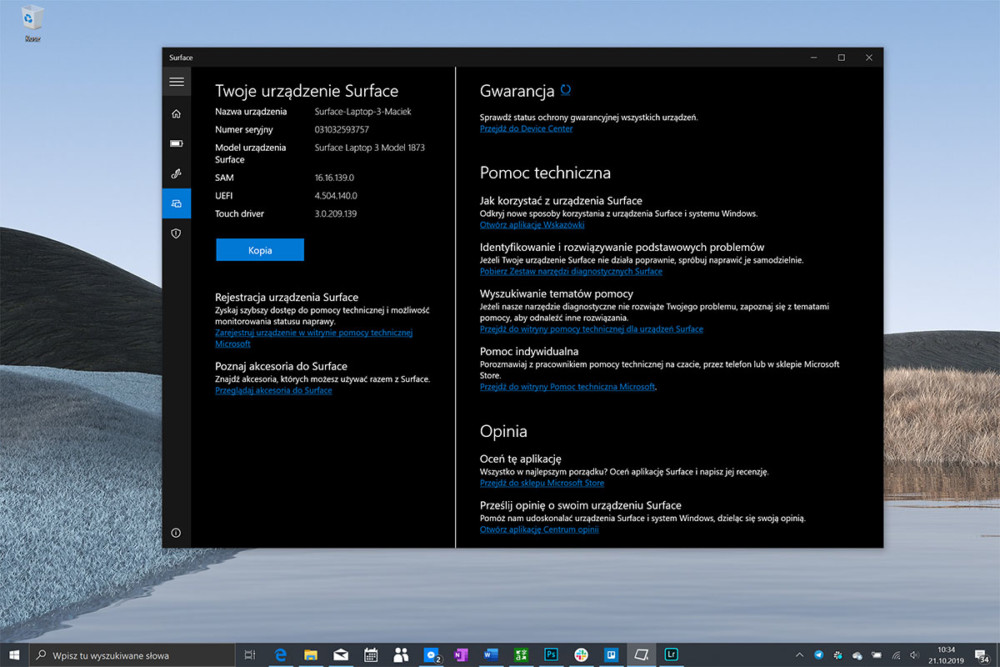Select the device support sidebar page
Viewport: 1000px width, 667px height.
177,203
